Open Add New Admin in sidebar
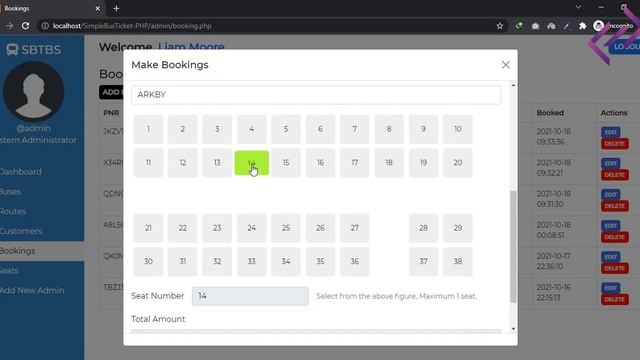 [x=32, y=290]
